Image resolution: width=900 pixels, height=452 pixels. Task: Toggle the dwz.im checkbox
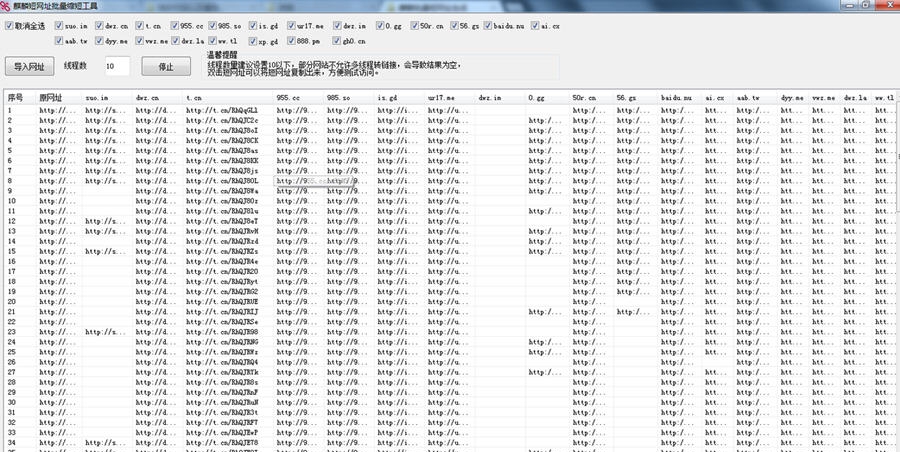tap(337, 26)
